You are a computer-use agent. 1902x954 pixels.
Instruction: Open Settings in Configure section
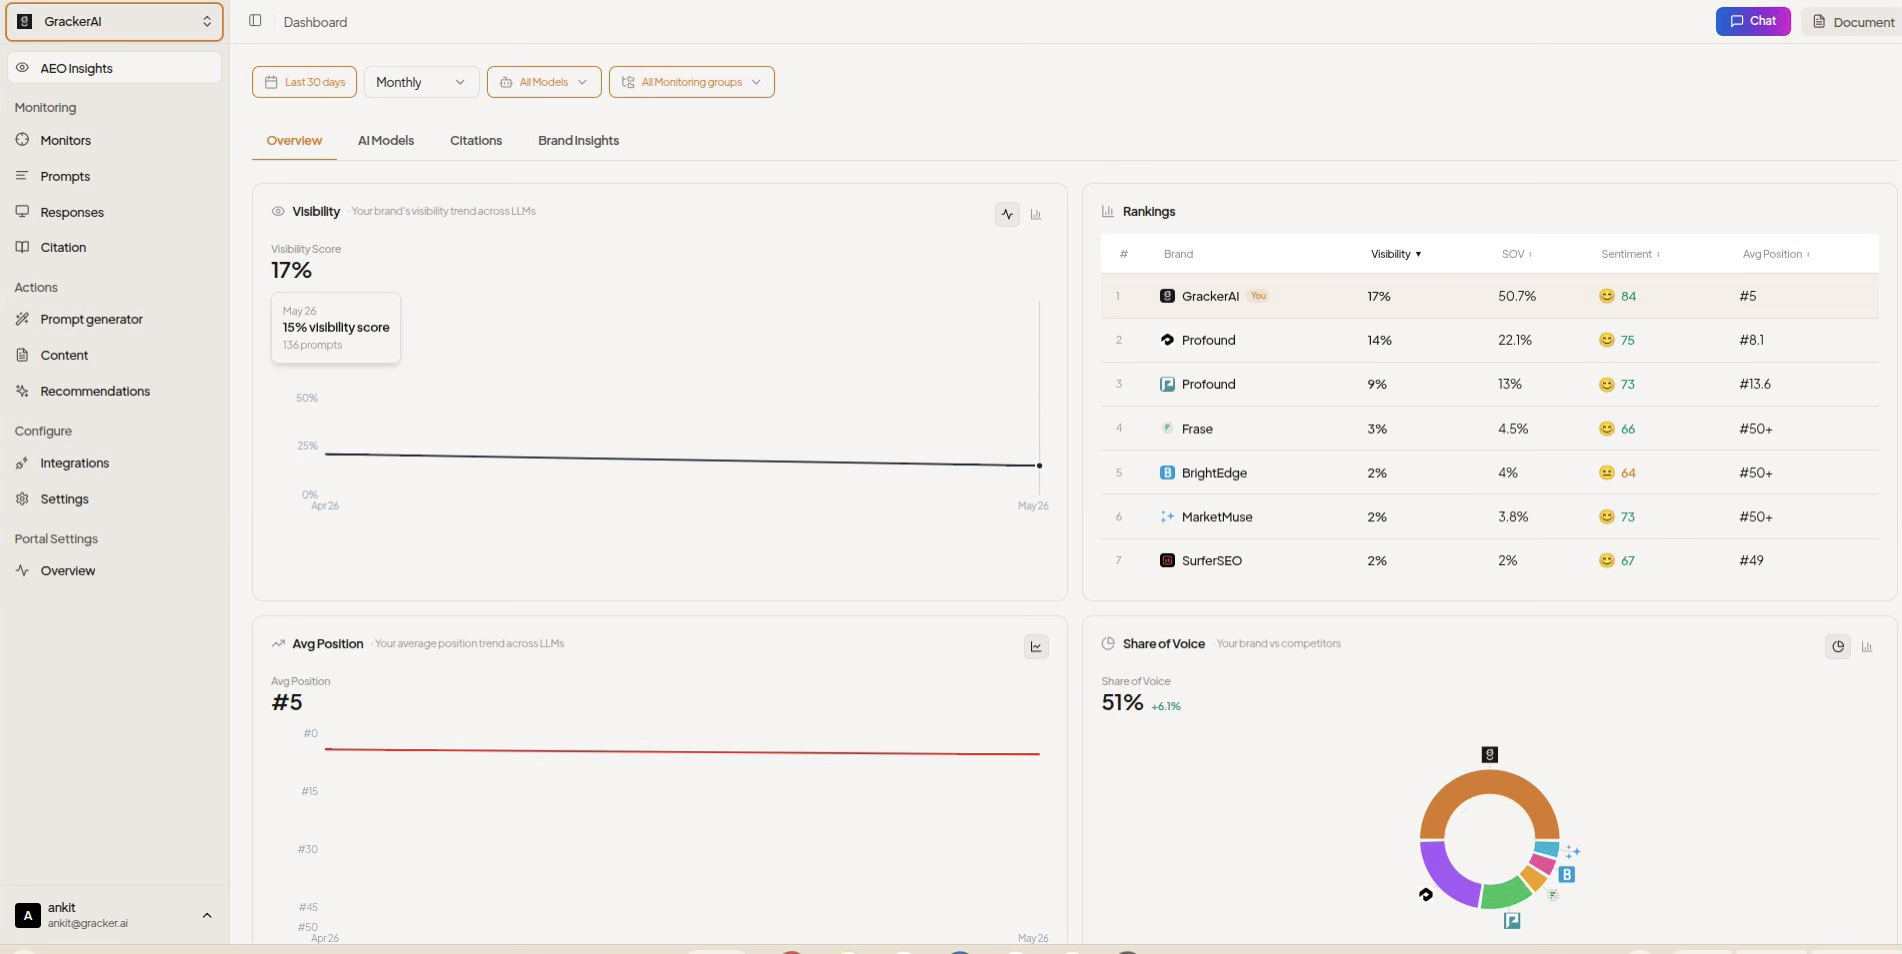click(64, 500)
